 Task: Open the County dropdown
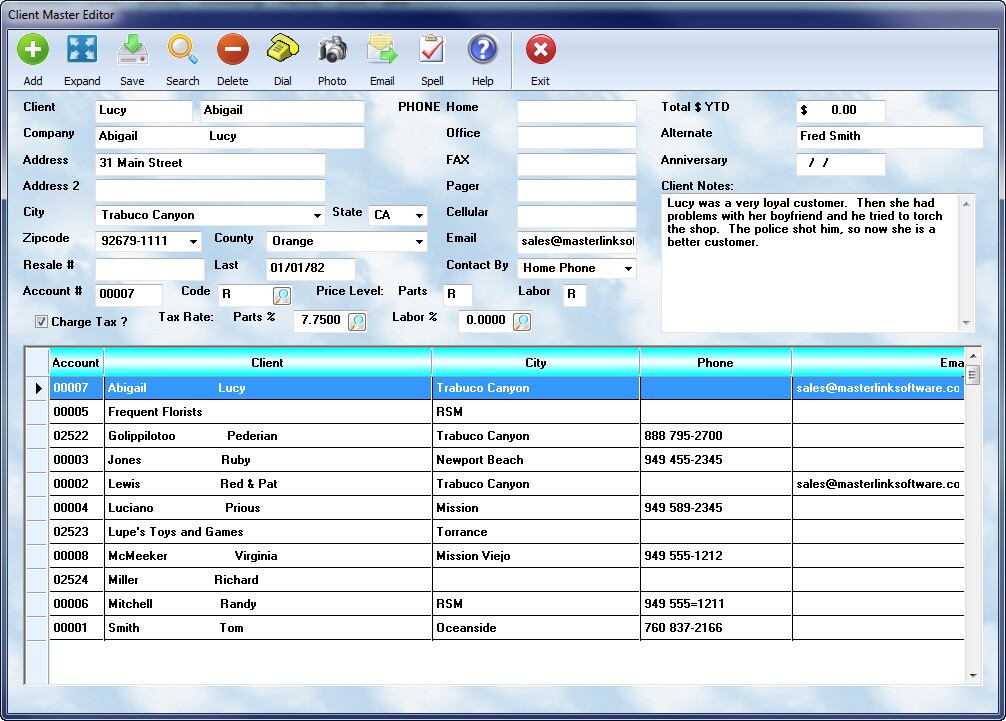point(419,241)
